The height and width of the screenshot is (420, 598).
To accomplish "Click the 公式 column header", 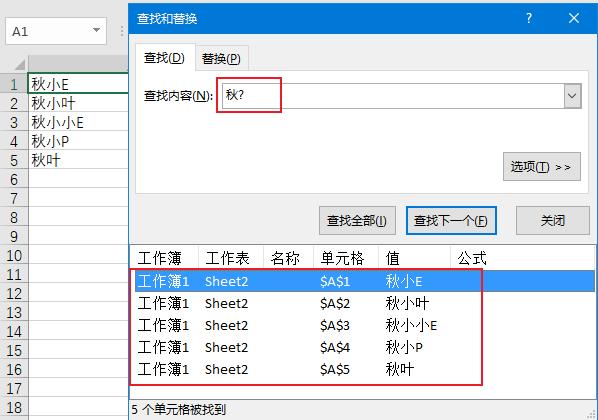I will 522,258.
